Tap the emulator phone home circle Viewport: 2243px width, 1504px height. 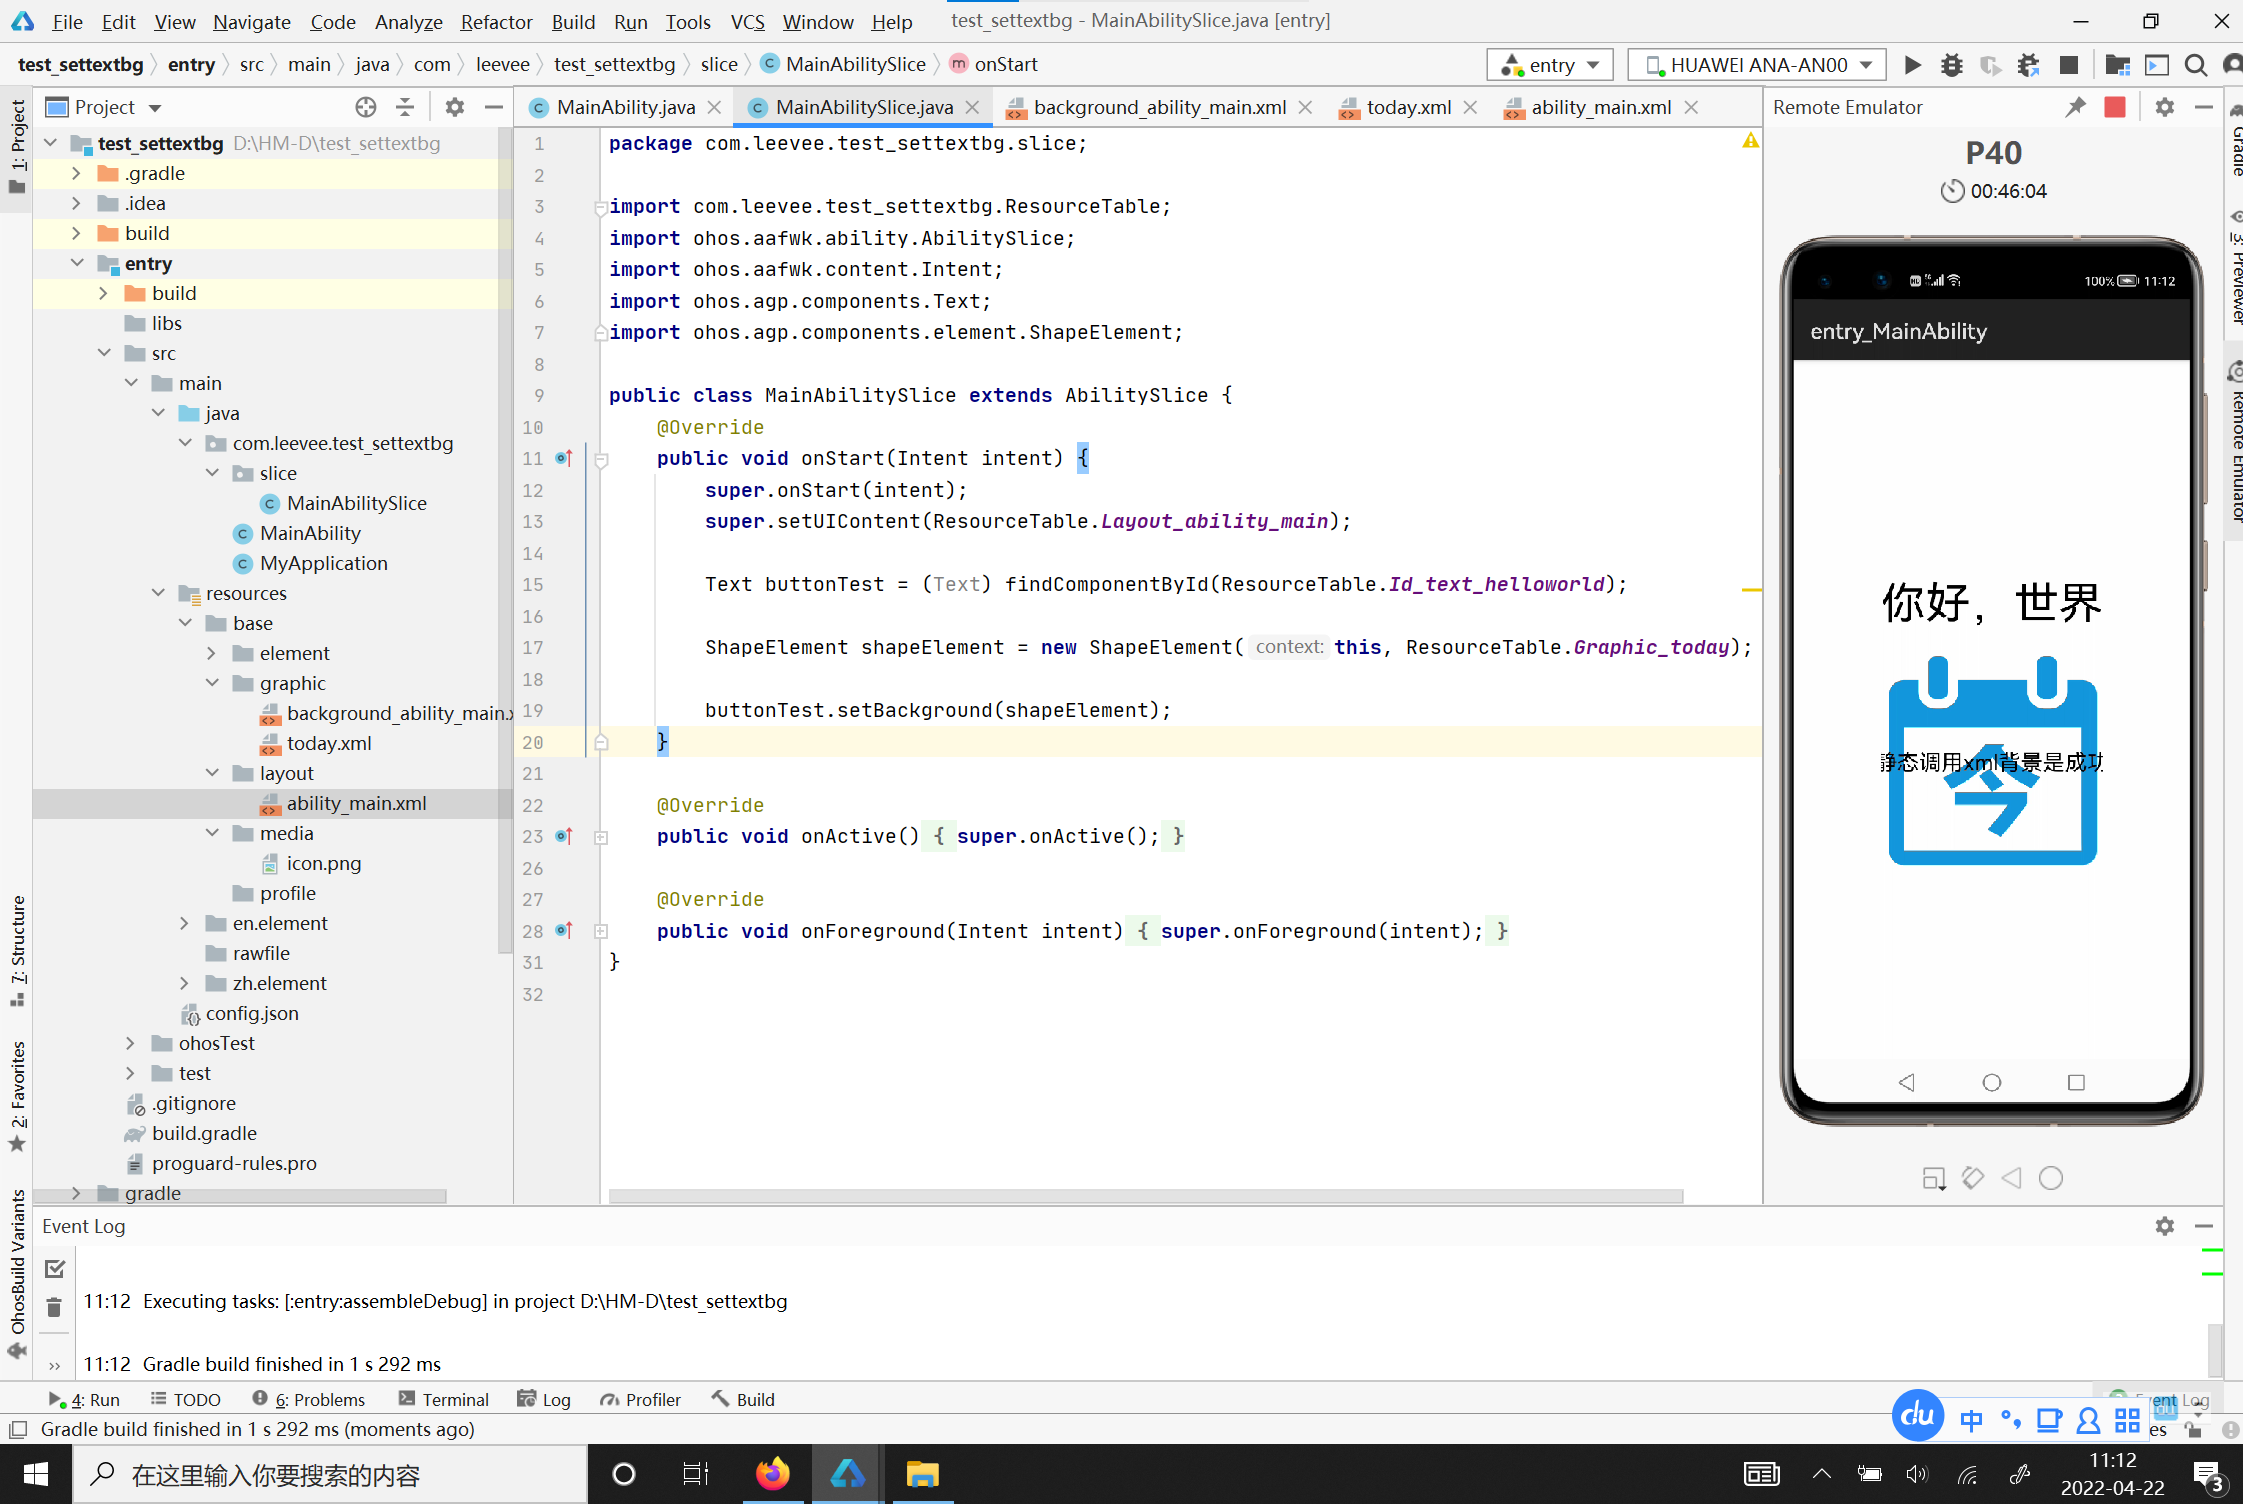1992,1082
